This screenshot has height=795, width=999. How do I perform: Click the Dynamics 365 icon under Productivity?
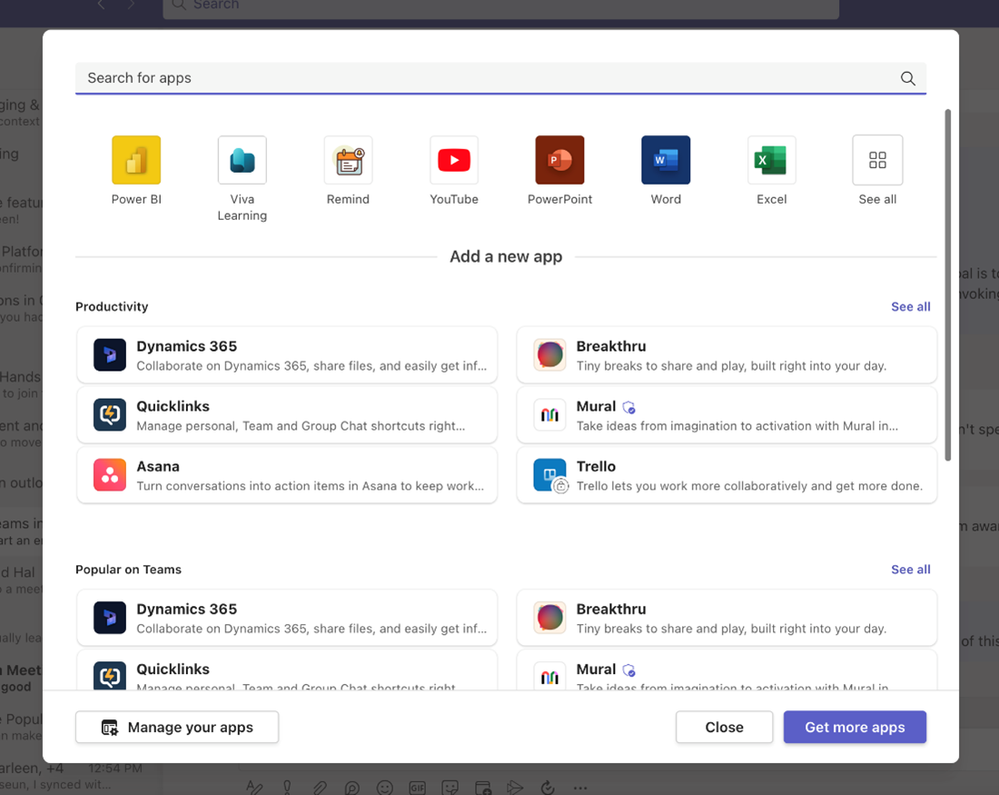click(x=110, y=355)
